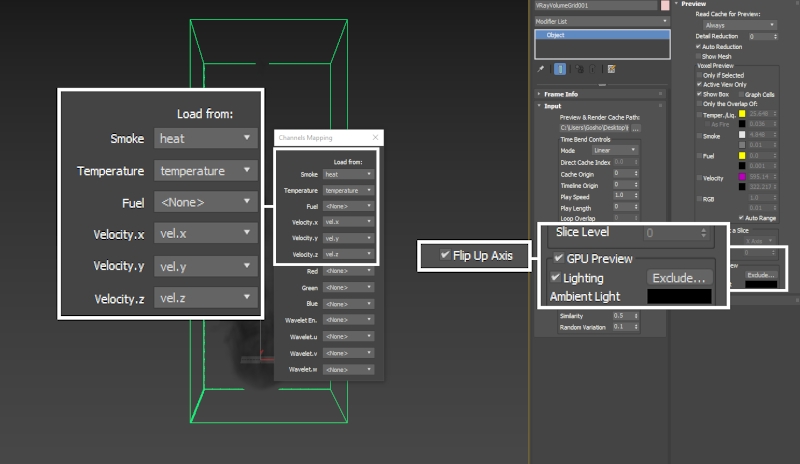Click cache path browse button
Image resolution: width=800 pixels, height=464 pixels.
coord(636,128)
